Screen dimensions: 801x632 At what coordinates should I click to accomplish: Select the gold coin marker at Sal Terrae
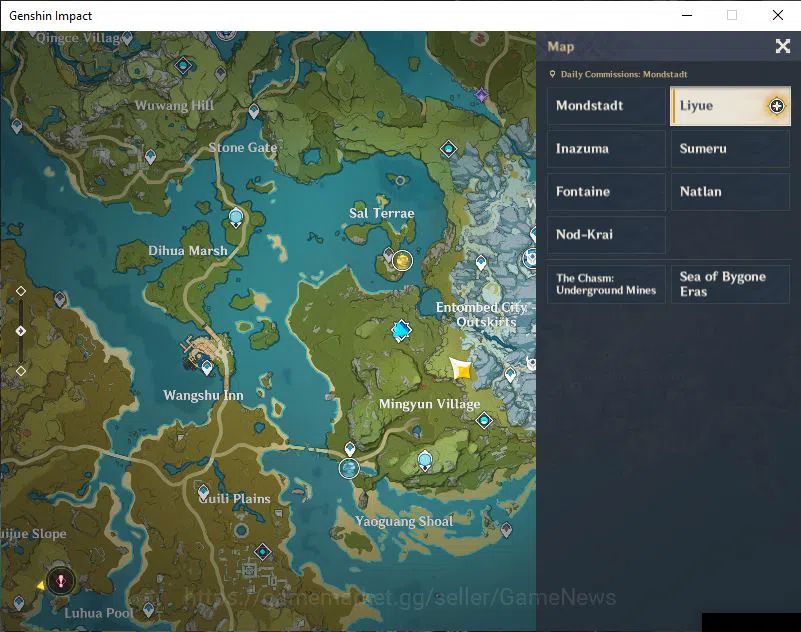[x=402, y=261]
